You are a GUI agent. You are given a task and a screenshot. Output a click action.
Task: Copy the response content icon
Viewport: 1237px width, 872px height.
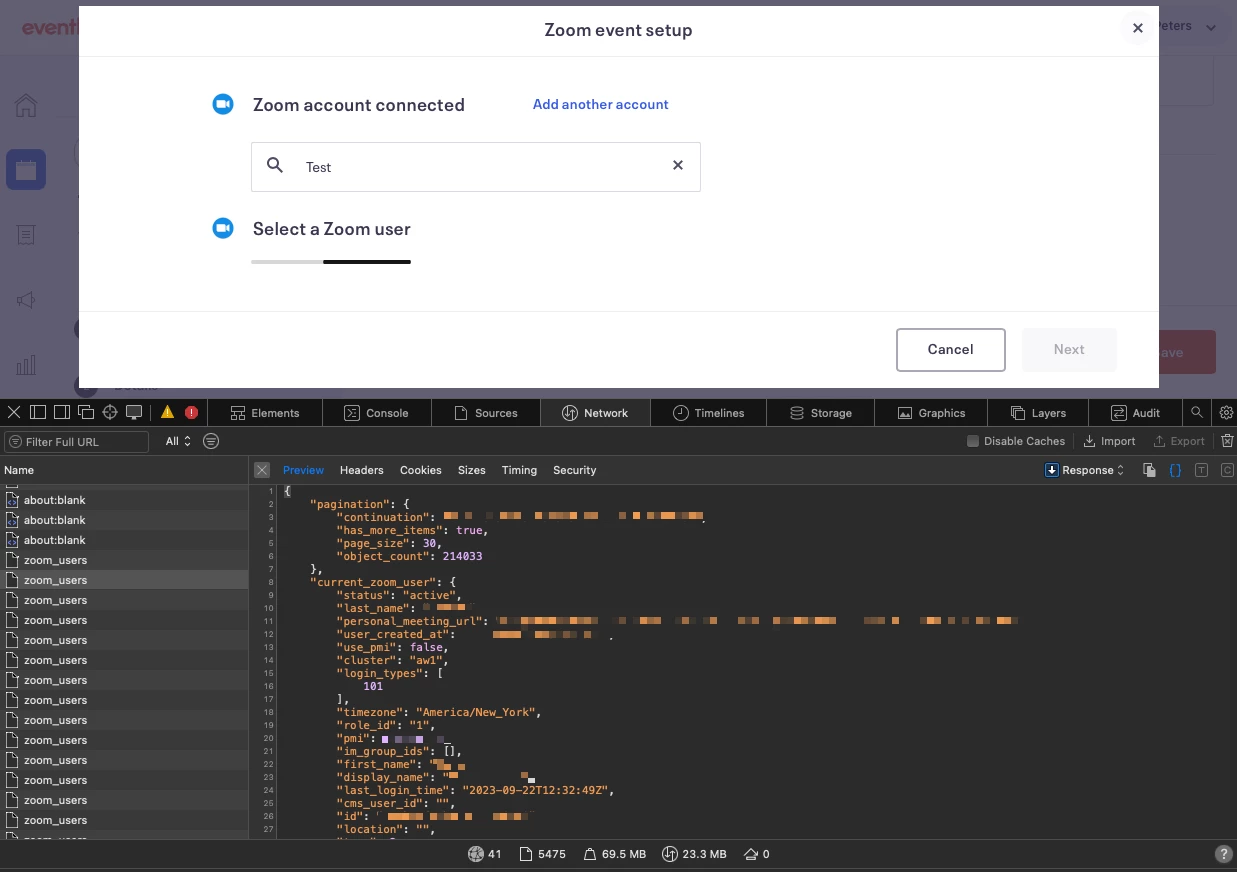pyautogui.click(x=1150, y=470)
